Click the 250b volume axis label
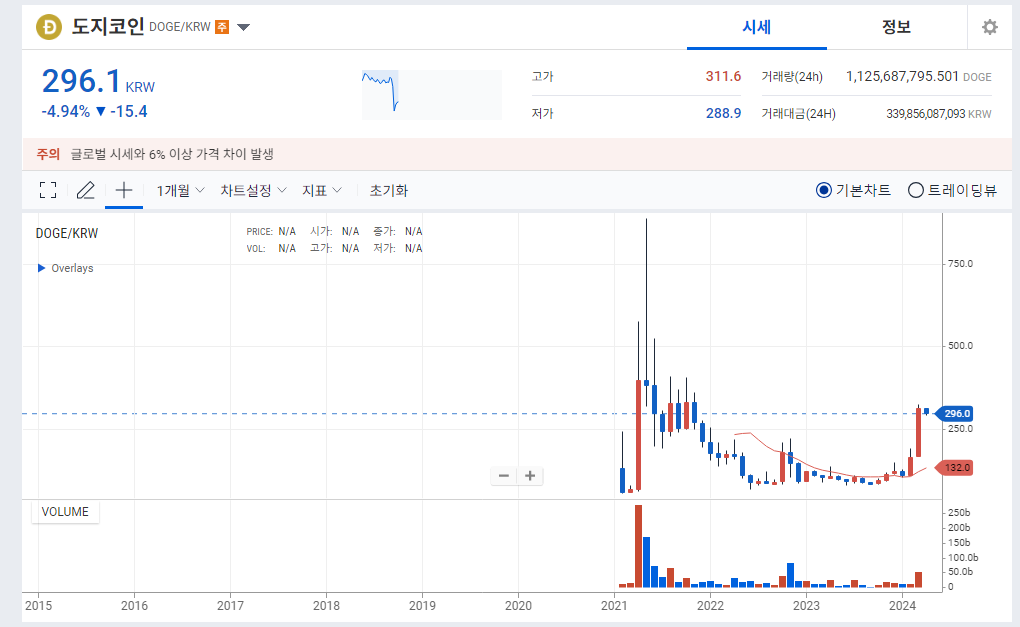The height and width of the screenshot is (627, 1020). [959, 513]
